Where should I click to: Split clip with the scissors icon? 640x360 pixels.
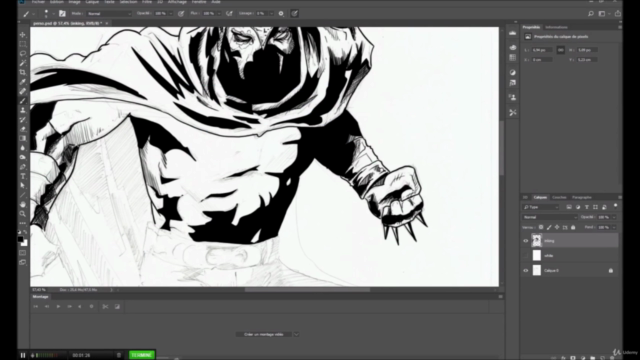tap(105, 307)
